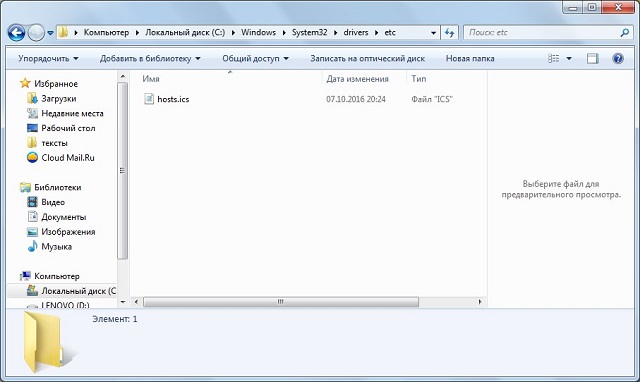Open Компьютер in the navigation pane
Screen dimensions: 640x382
57,276
